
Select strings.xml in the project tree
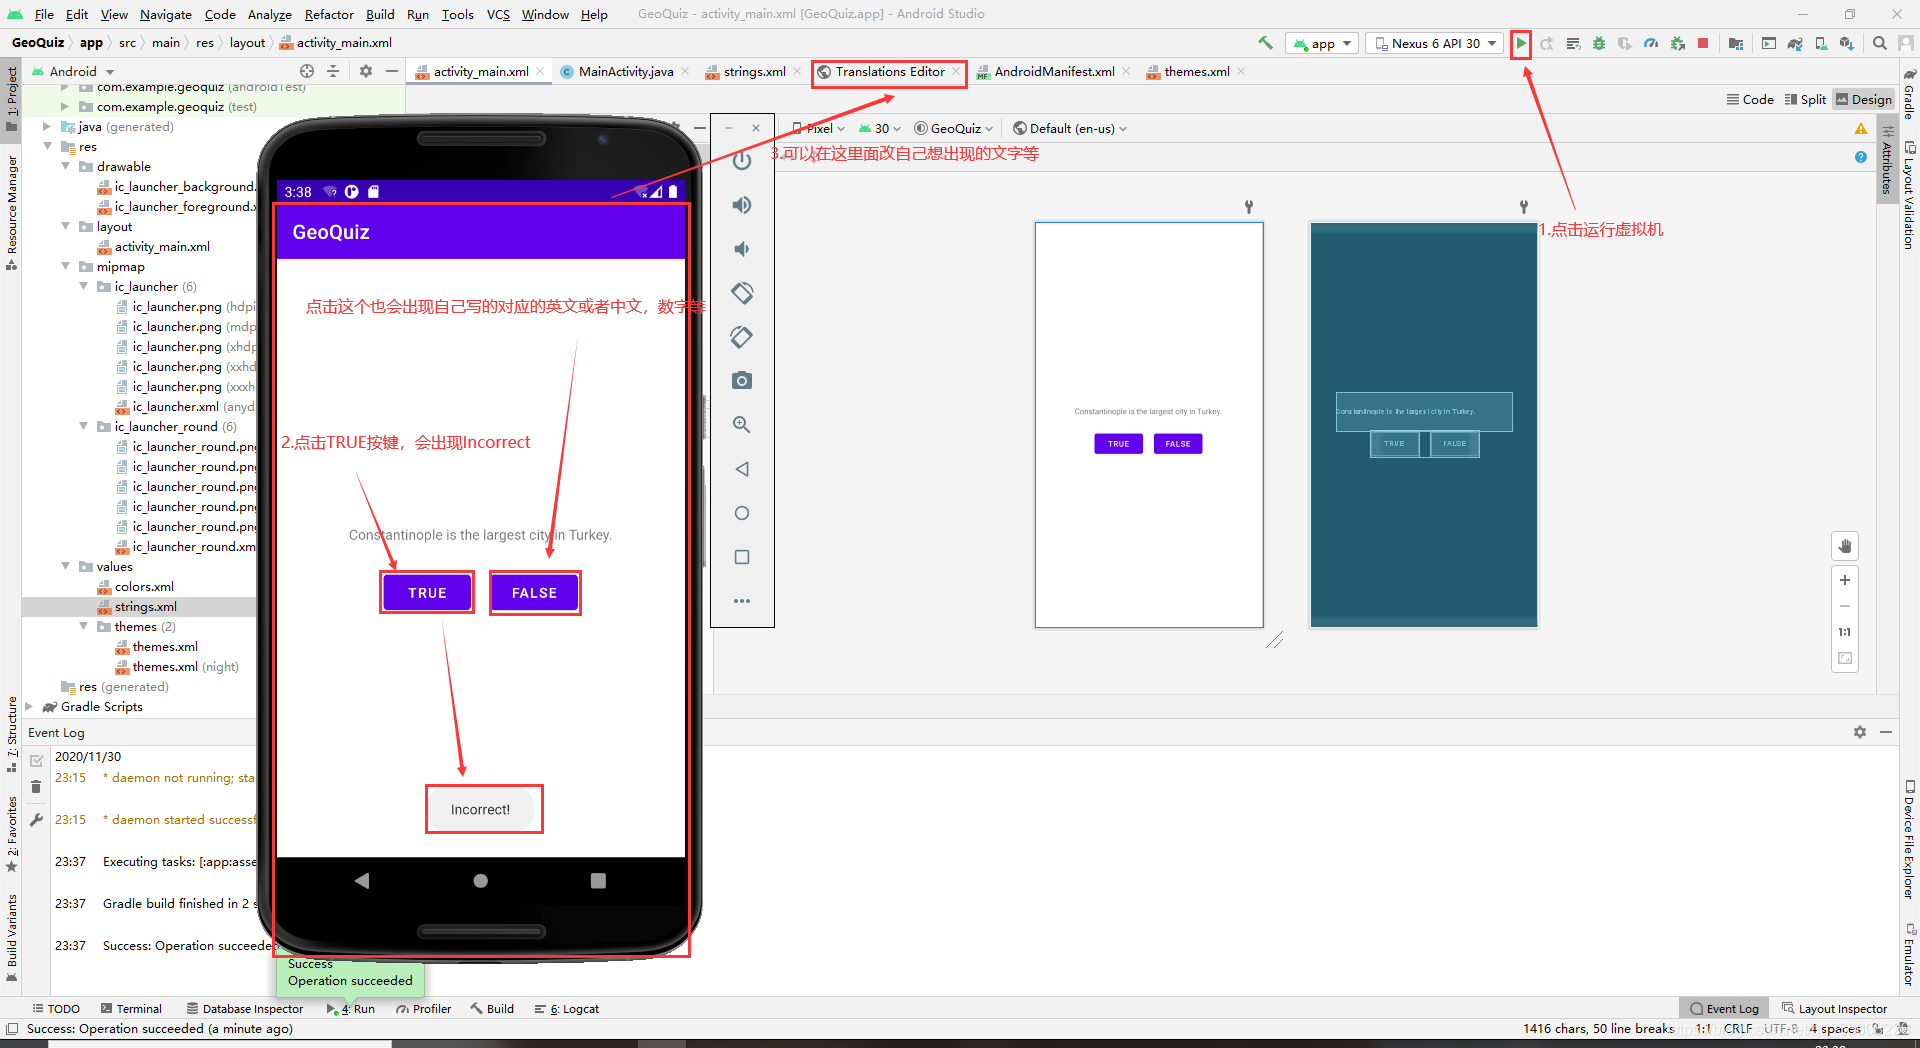point(145,607)
